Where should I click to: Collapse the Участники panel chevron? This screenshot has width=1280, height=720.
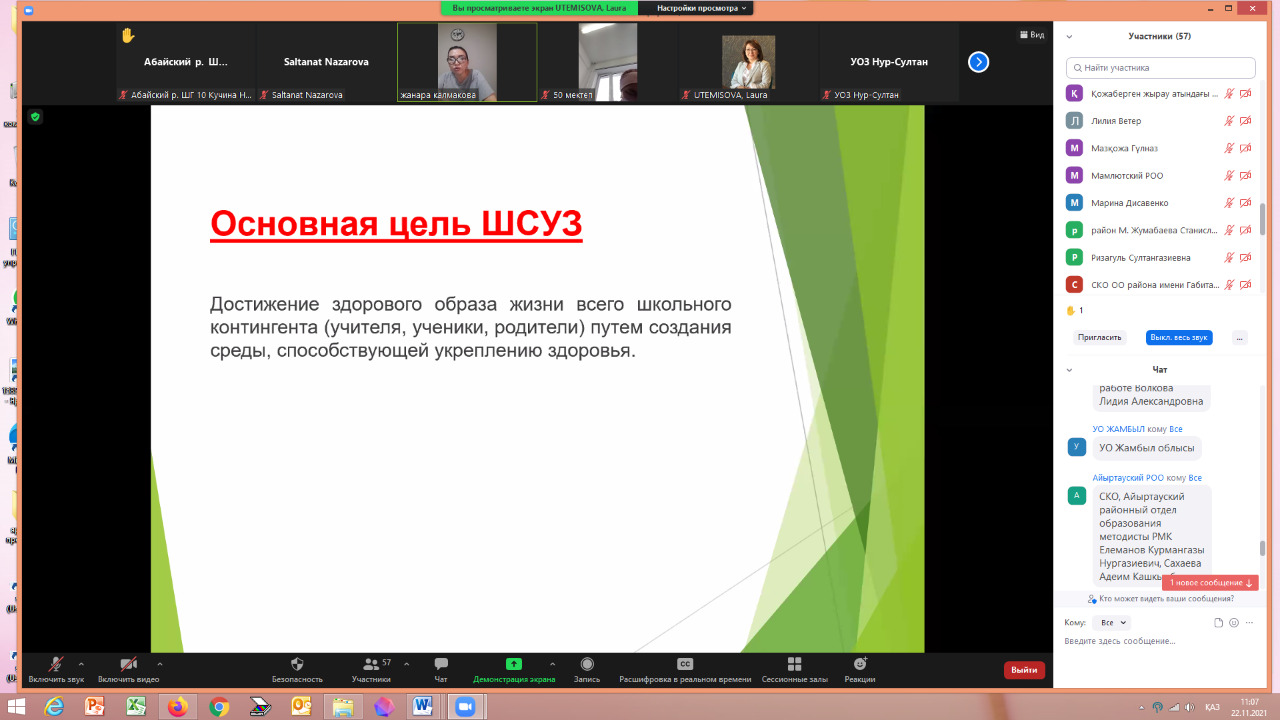1069,36
